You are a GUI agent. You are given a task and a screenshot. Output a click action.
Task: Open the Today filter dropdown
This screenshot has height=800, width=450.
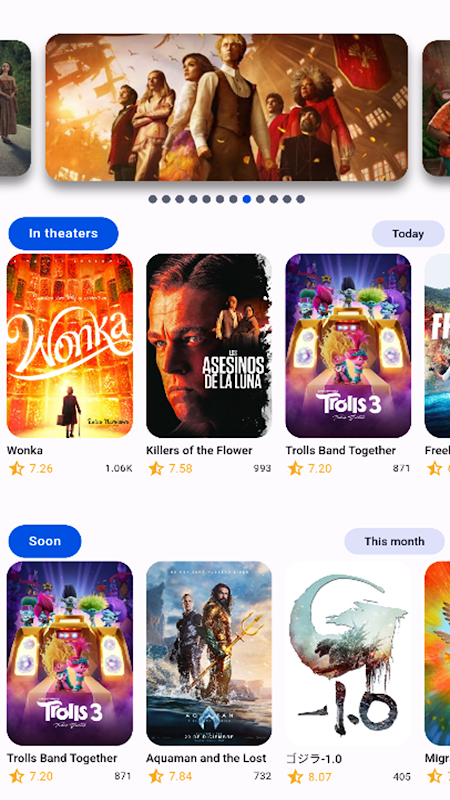[x=408, y=234]
